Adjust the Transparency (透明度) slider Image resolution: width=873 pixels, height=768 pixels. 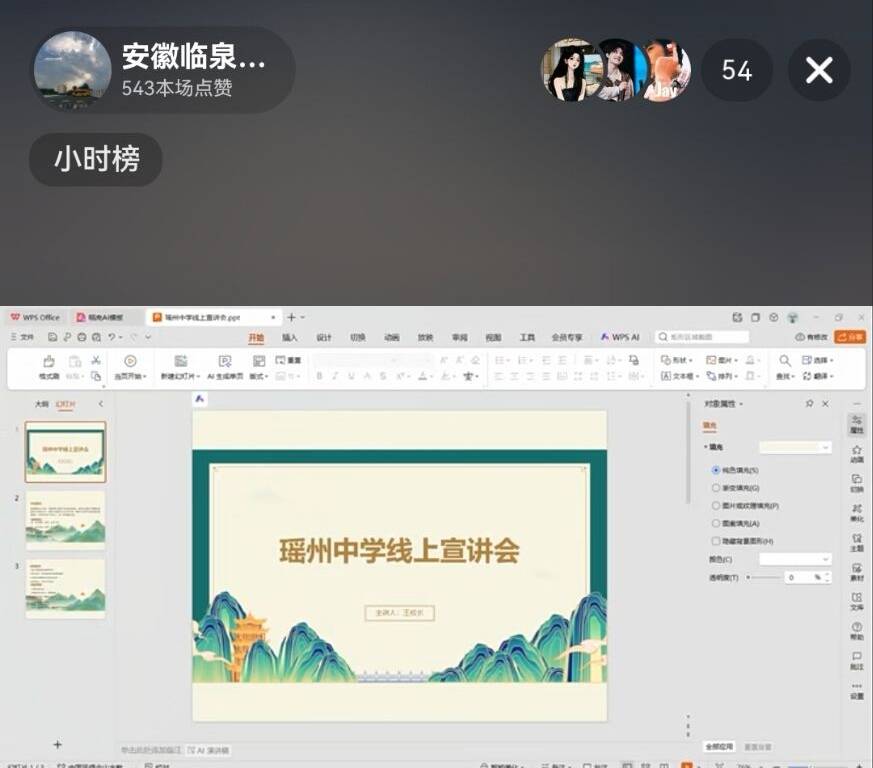coord(763,577)
